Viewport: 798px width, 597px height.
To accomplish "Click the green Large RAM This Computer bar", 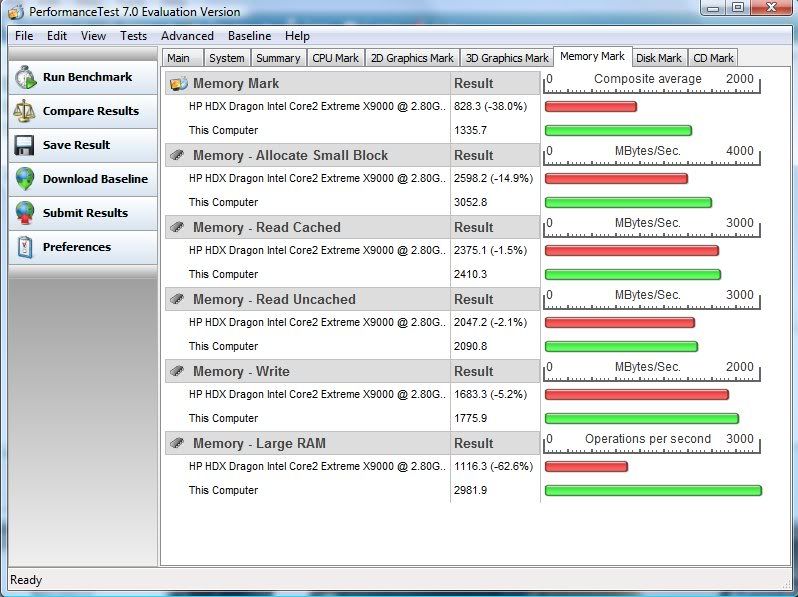I will (x=653, y=490).
